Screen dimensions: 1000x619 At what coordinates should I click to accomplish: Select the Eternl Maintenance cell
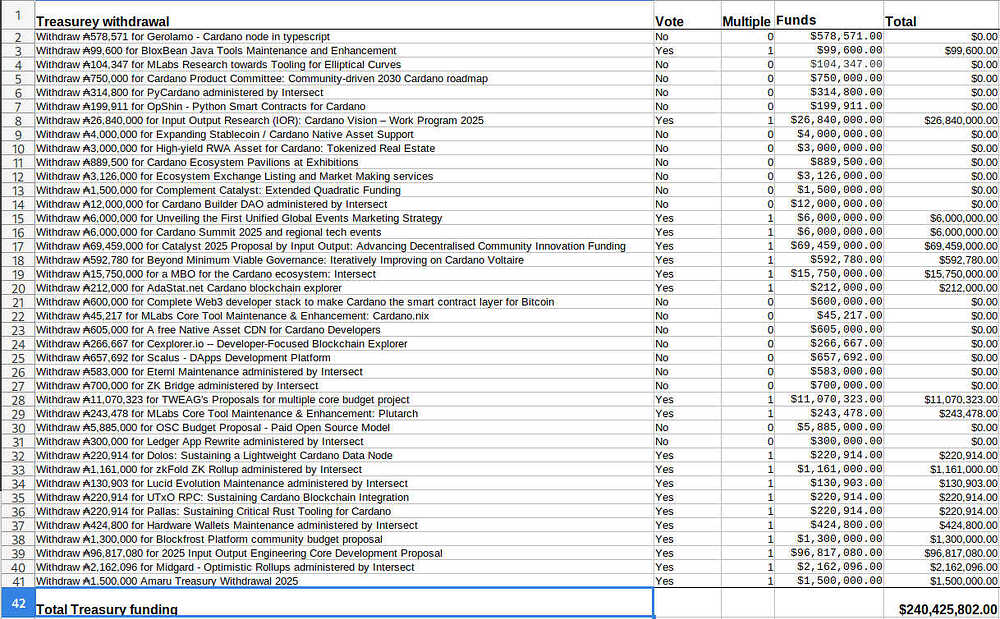(344, 372)
